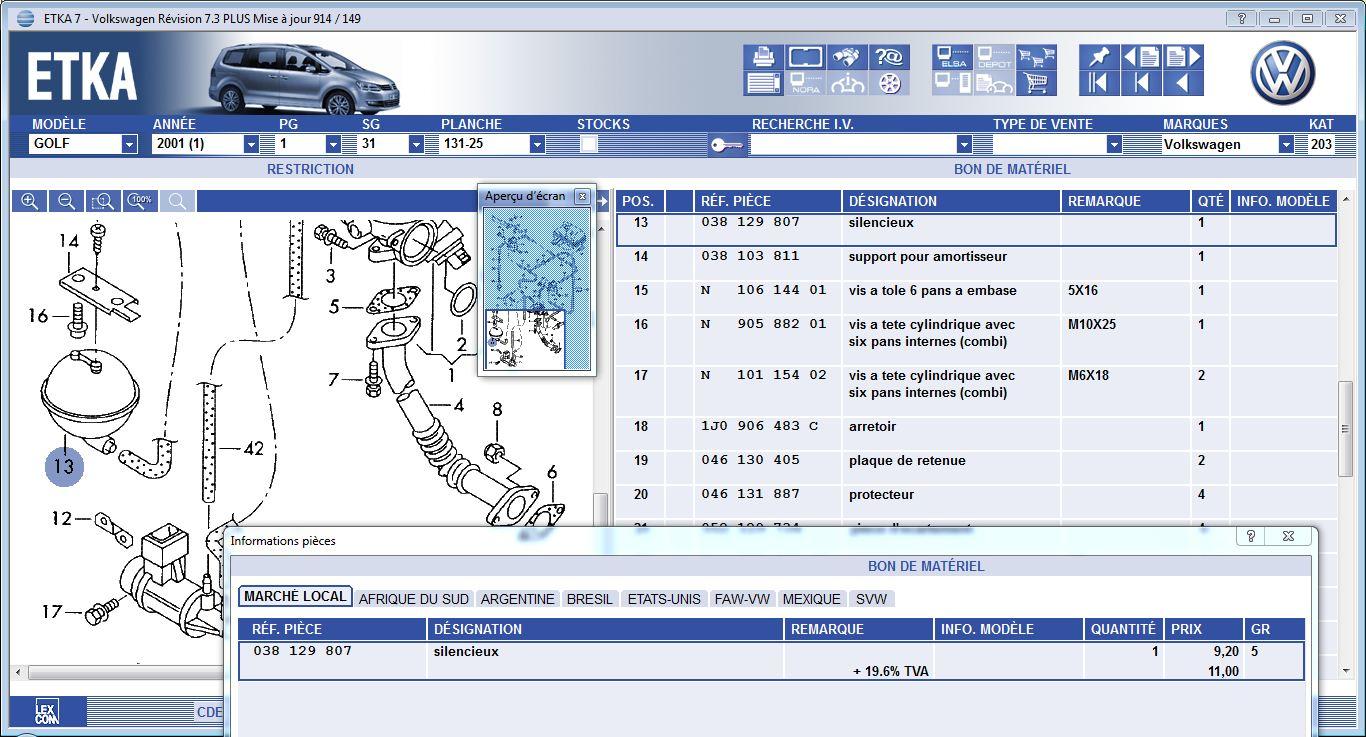Click the LexCom logo at bottom
The image size is (1366, 737).
click(47, 712)
